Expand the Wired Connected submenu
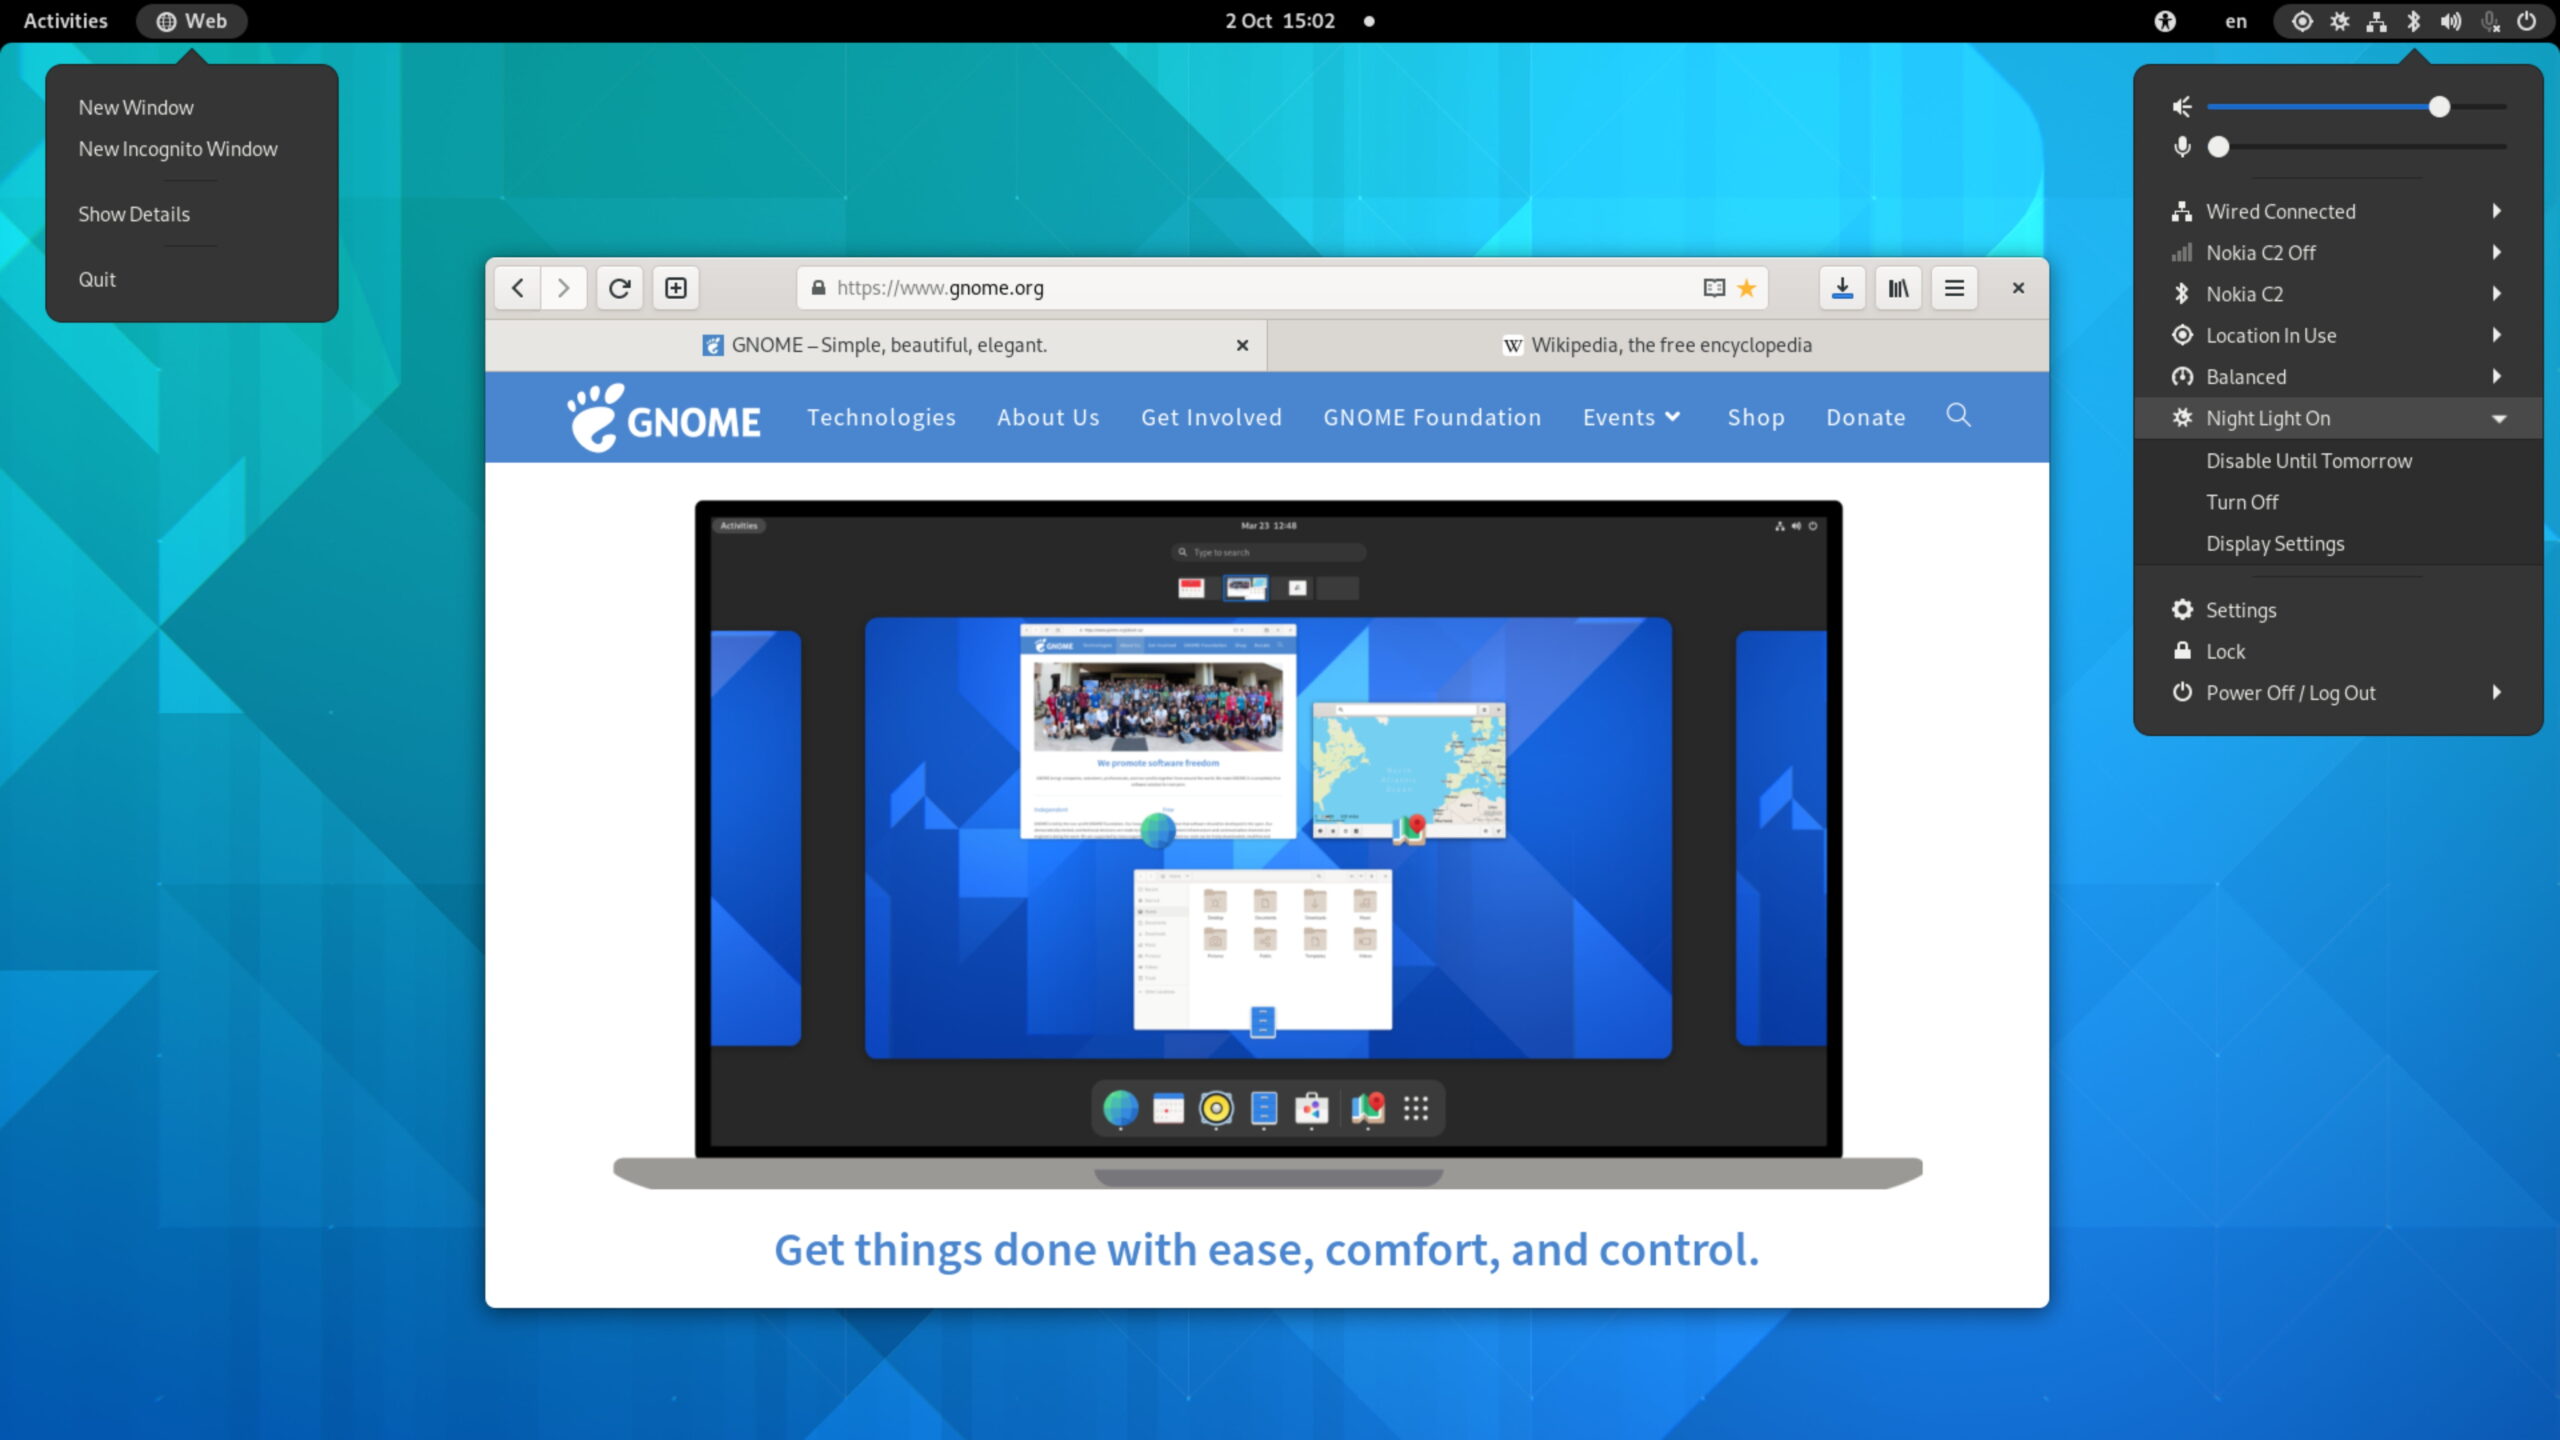The image size is (2560, 1440). tap(2338, 211)
